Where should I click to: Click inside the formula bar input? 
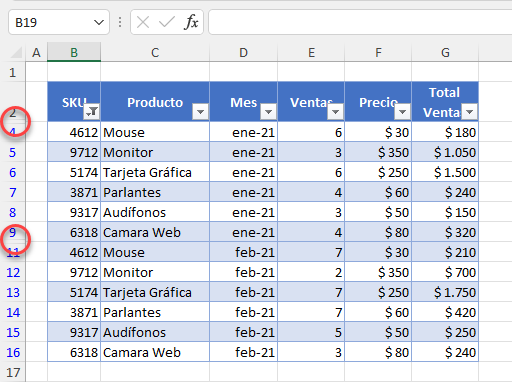[360, 22]
